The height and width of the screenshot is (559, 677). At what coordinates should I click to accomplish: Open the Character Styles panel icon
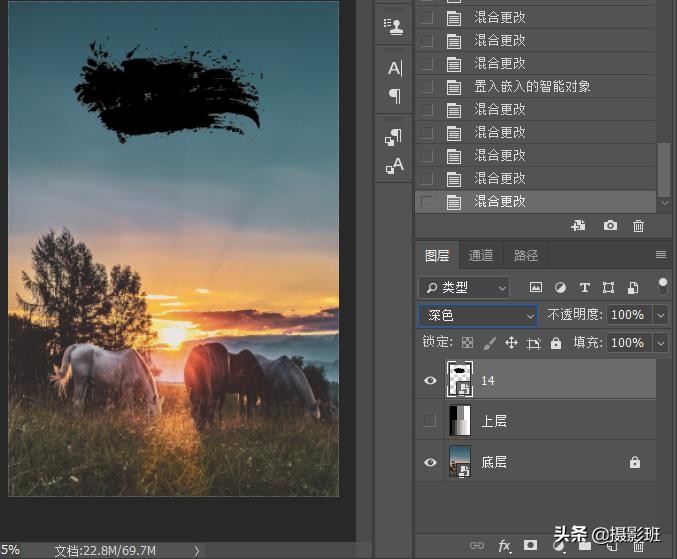(394, 166)
